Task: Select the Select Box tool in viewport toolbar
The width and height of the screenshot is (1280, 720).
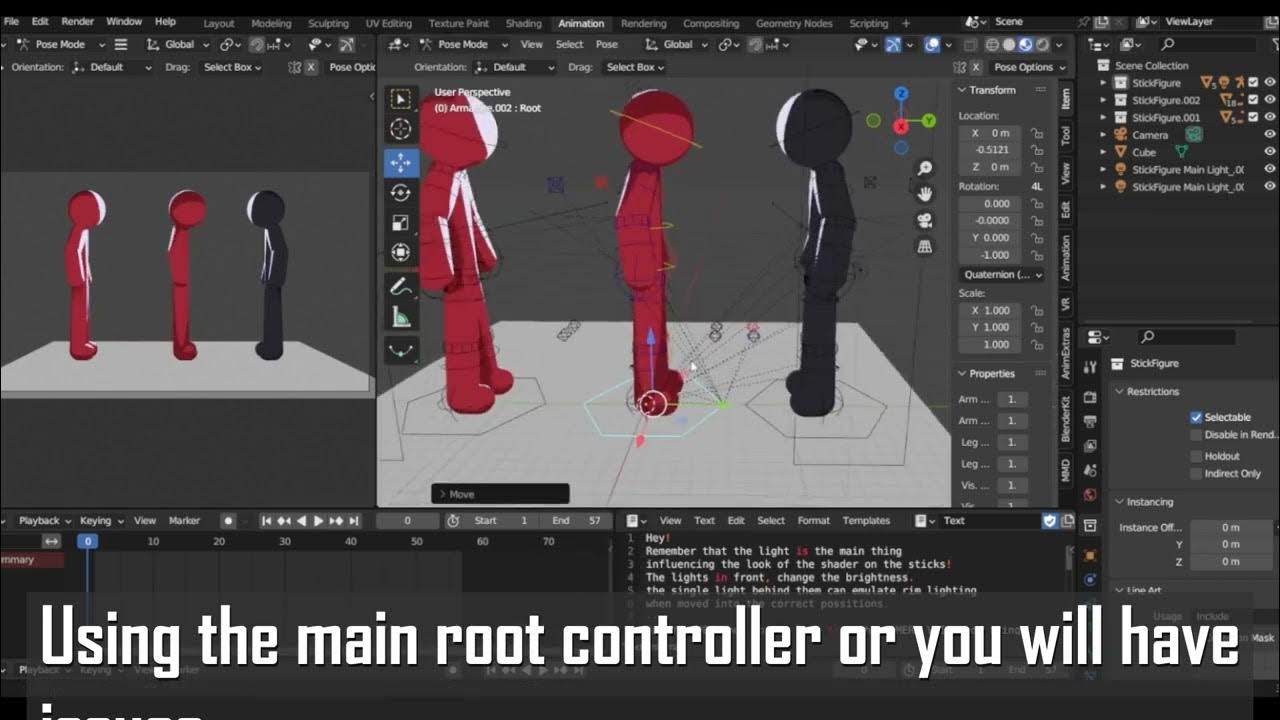Action: [401, 98]
